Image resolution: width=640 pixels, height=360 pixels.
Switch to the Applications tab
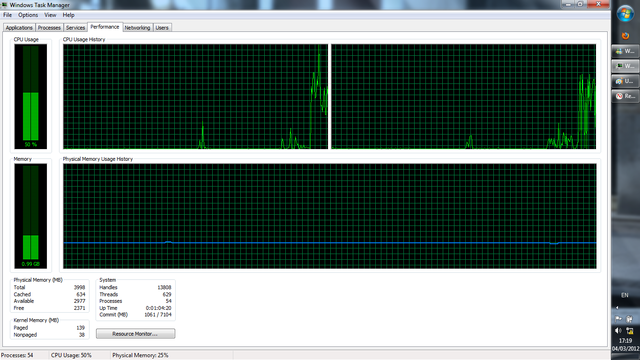(19, 28)
